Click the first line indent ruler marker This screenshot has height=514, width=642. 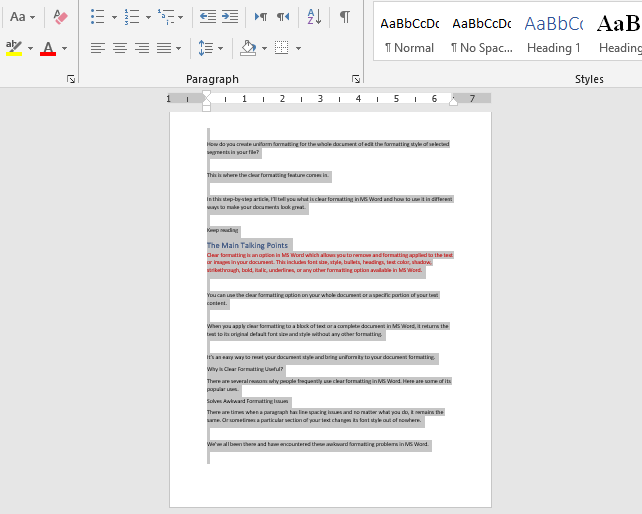206,95
